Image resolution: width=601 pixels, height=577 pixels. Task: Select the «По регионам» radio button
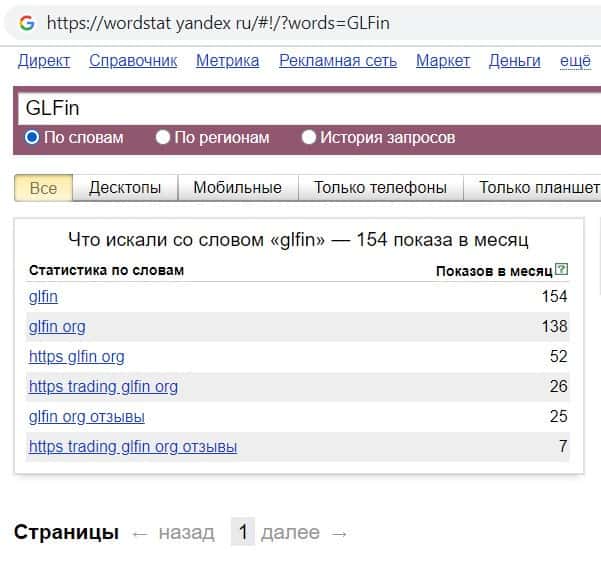pyautogui.click(x=163, y=137)
